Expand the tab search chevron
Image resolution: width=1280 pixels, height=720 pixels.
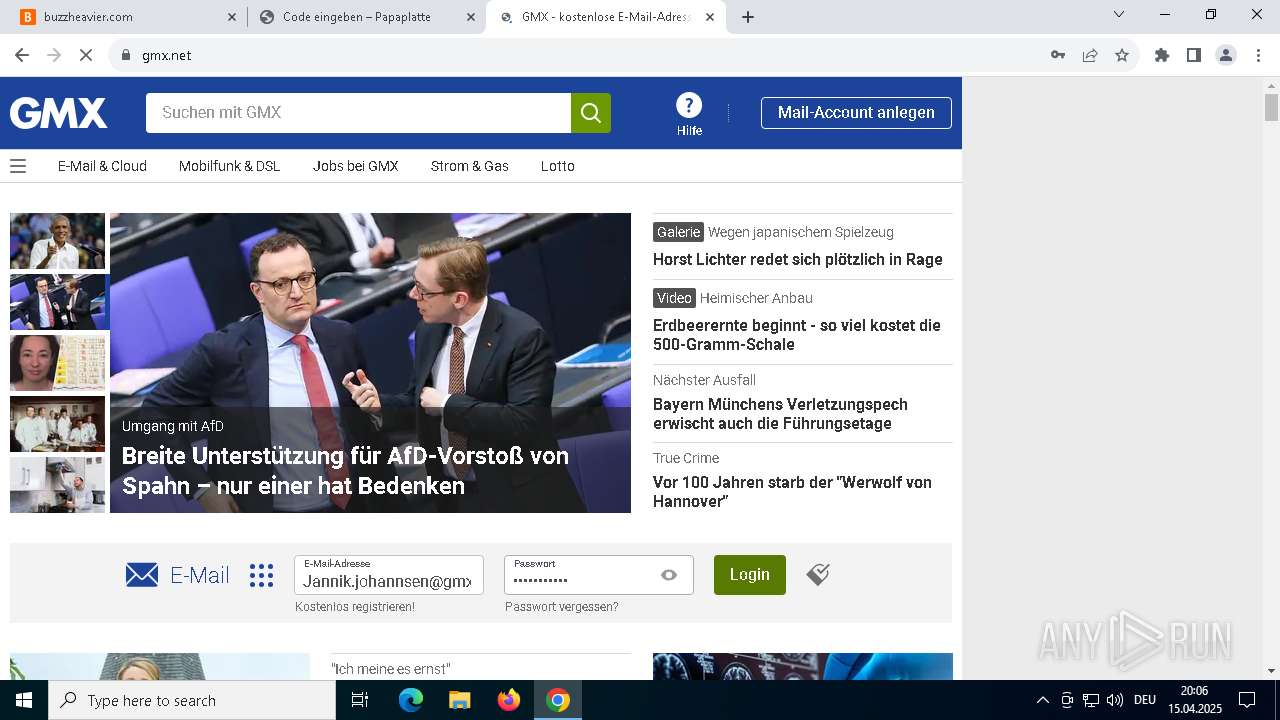pyautogui.click(x=1119, y=14)
